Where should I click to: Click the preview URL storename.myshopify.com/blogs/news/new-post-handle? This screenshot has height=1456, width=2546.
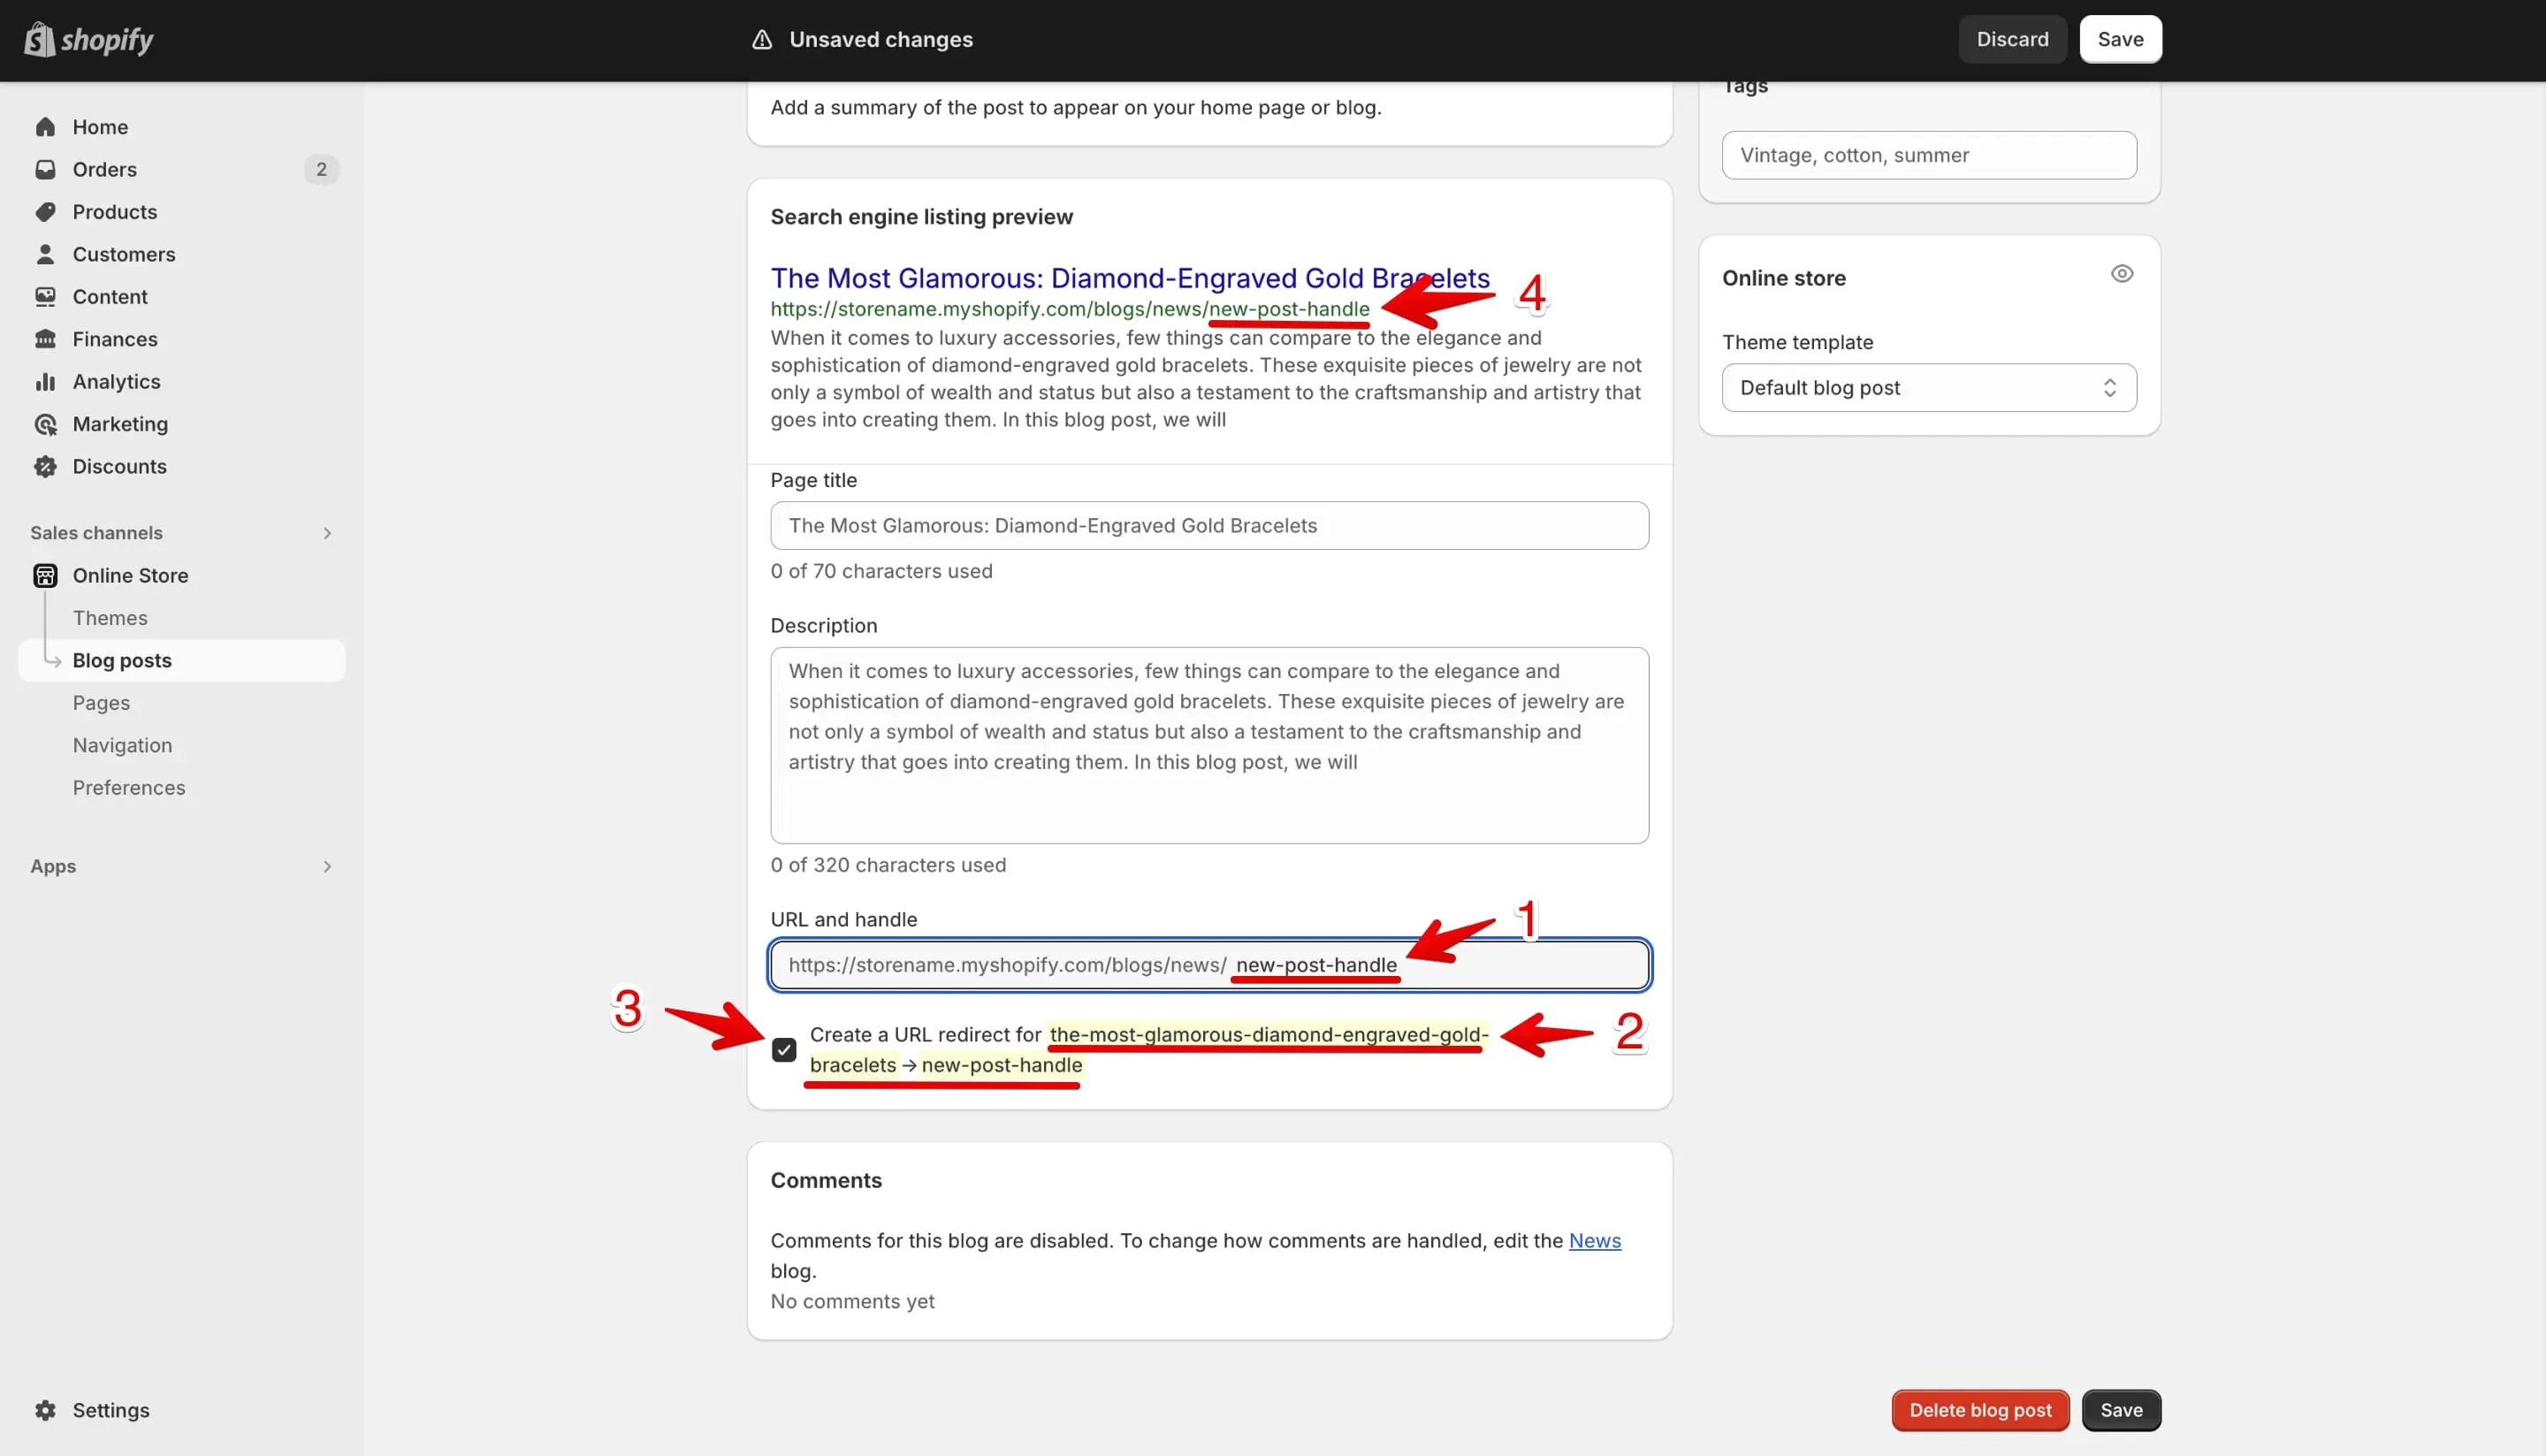(1070, 309)
